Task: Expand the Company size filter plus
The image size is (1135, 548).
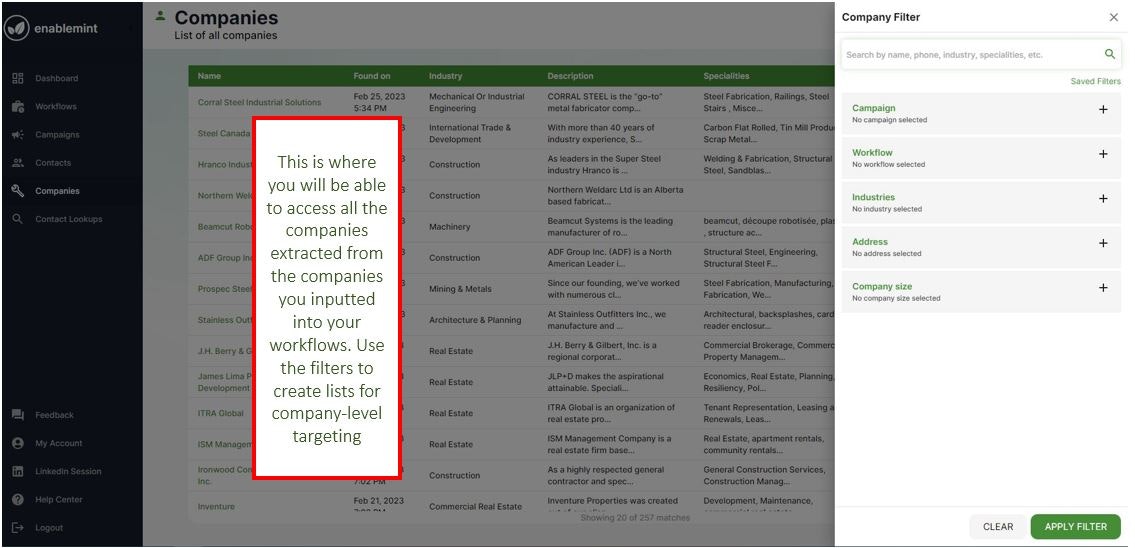Action: click(1103, 287)
